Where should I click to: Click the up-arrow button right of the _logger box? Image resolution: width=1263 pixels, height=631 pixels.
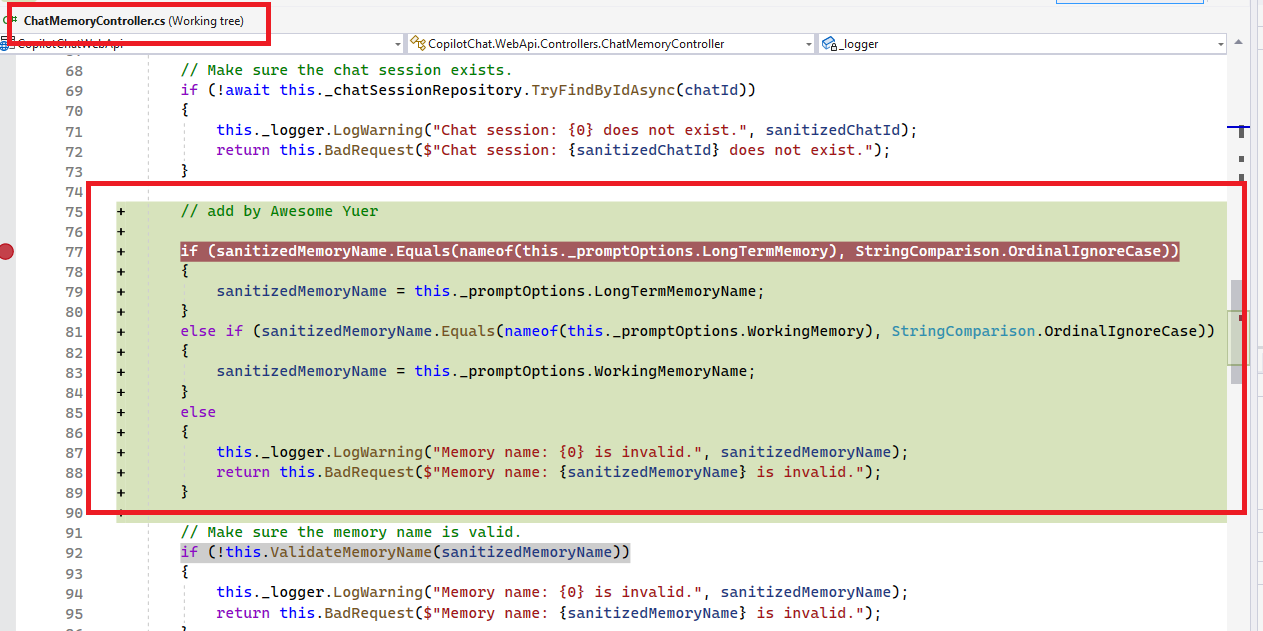(x=1239, y=43)
